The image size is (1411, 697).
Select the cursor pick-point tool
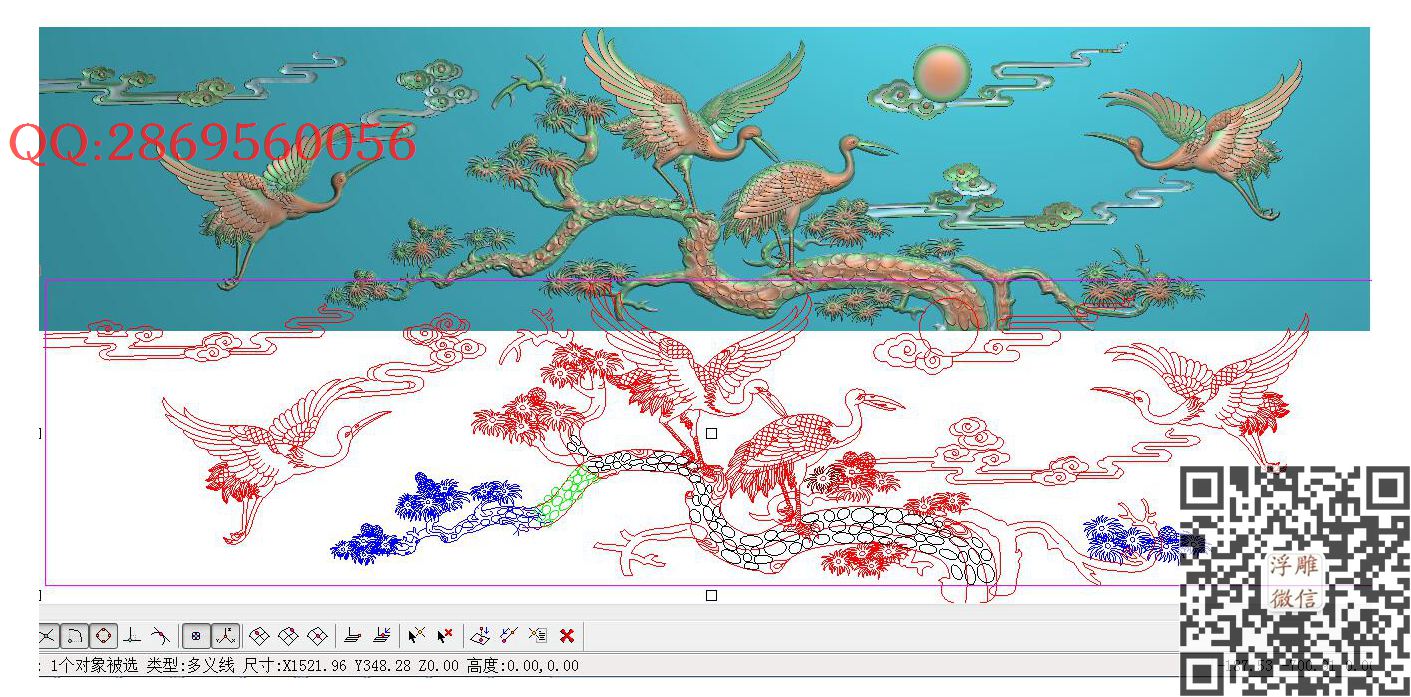pyautogui.click(x=417, y=636)
